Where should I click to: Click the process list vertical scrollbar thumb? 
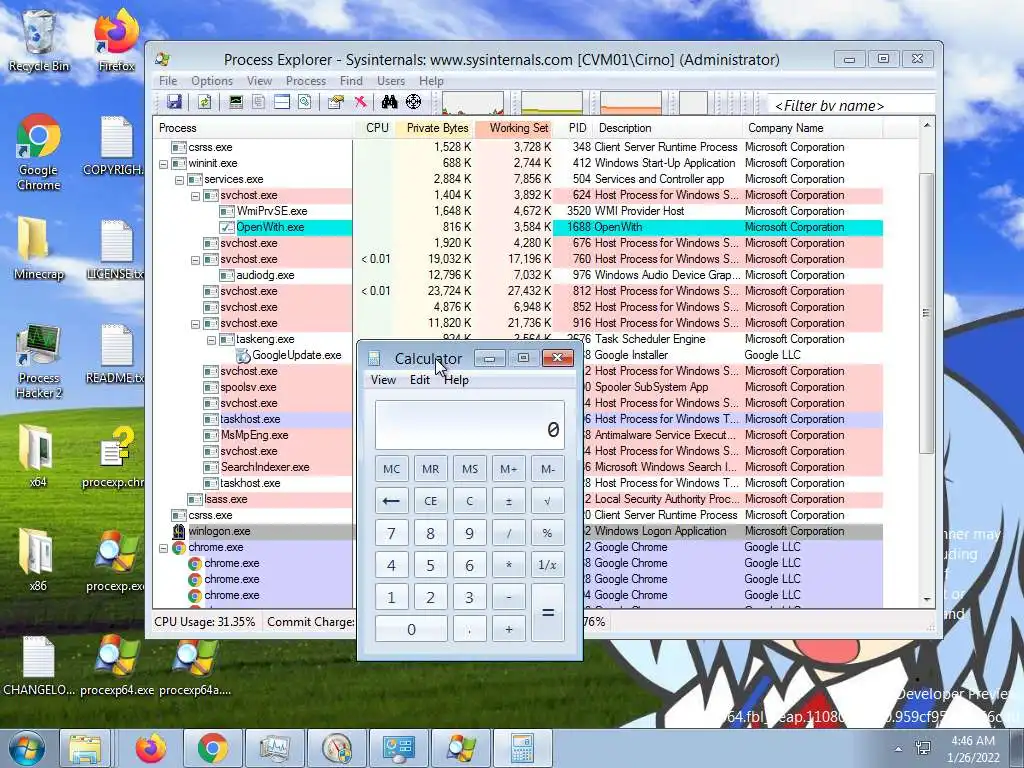click(927, 313)
